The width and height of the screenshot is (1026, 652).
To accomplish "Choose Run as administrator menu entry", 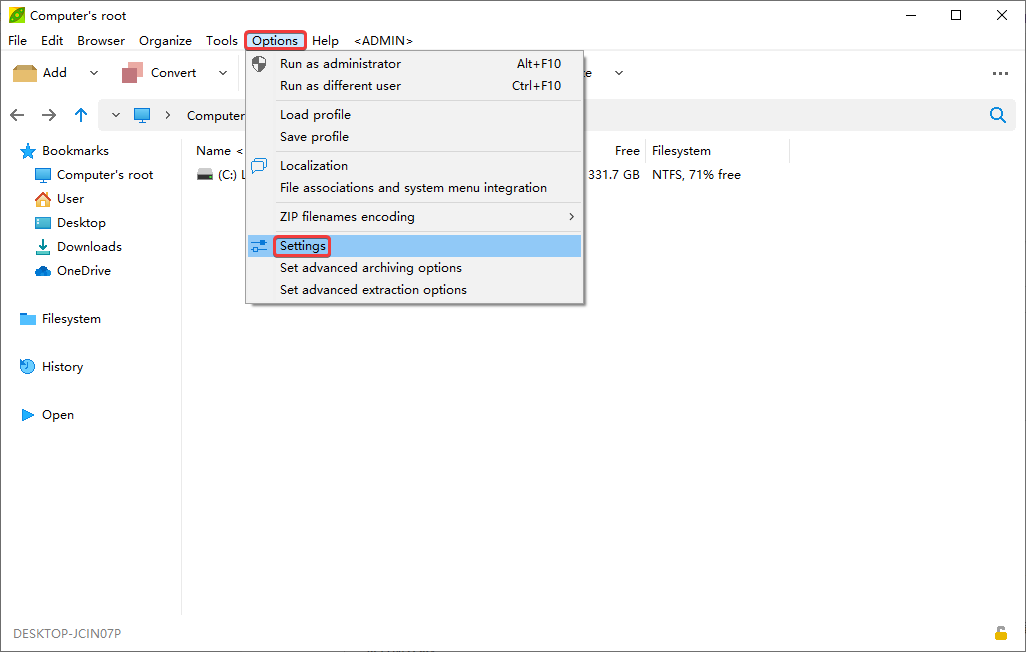I will coord(340,64).
